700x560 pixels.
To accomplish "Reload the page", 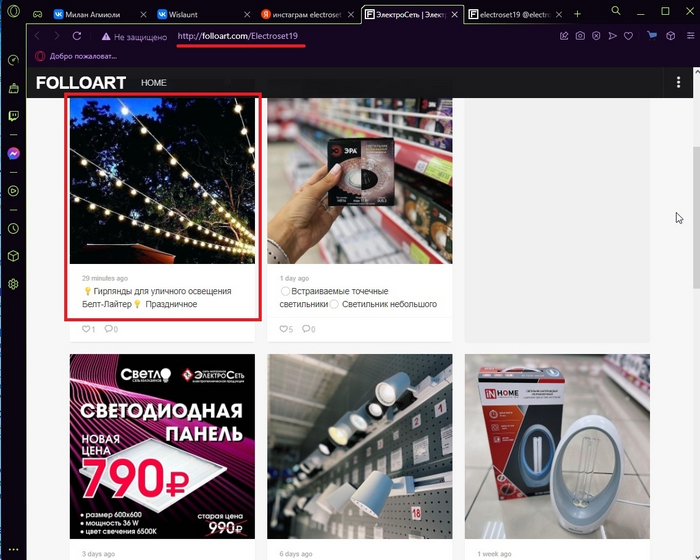I will tap(77, 36).
